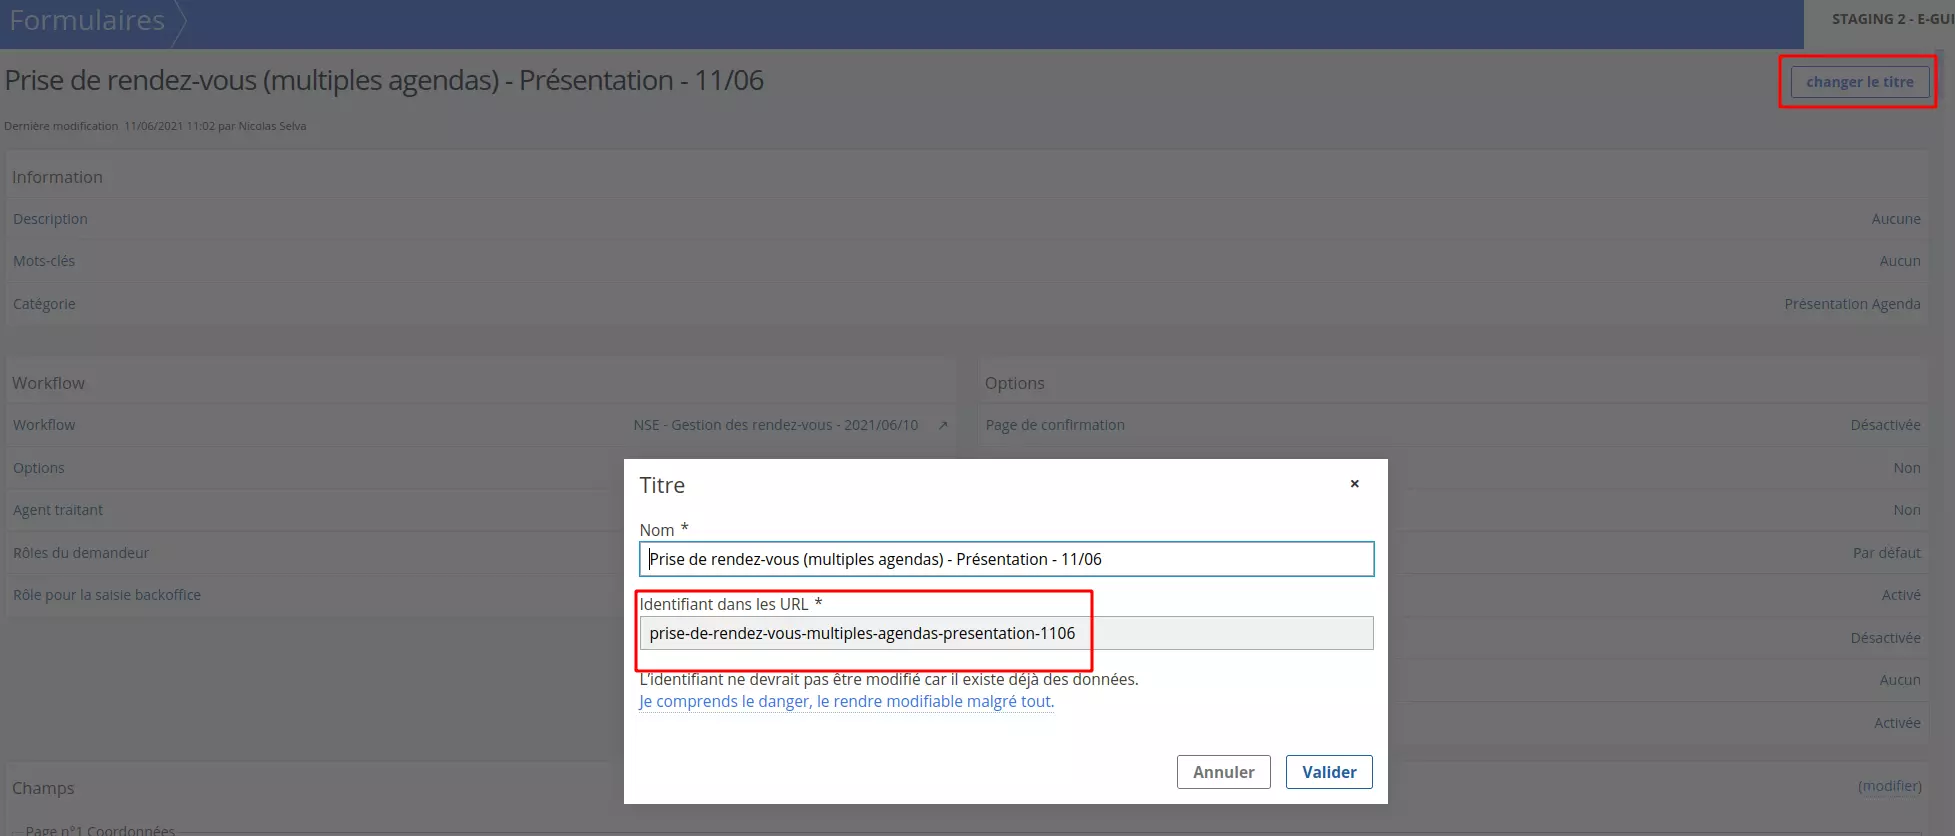Image resolution: width=1955 pixels, height=836 pixels.
Task: Click the 'changer le titre' button
Action: (1859, 82)
